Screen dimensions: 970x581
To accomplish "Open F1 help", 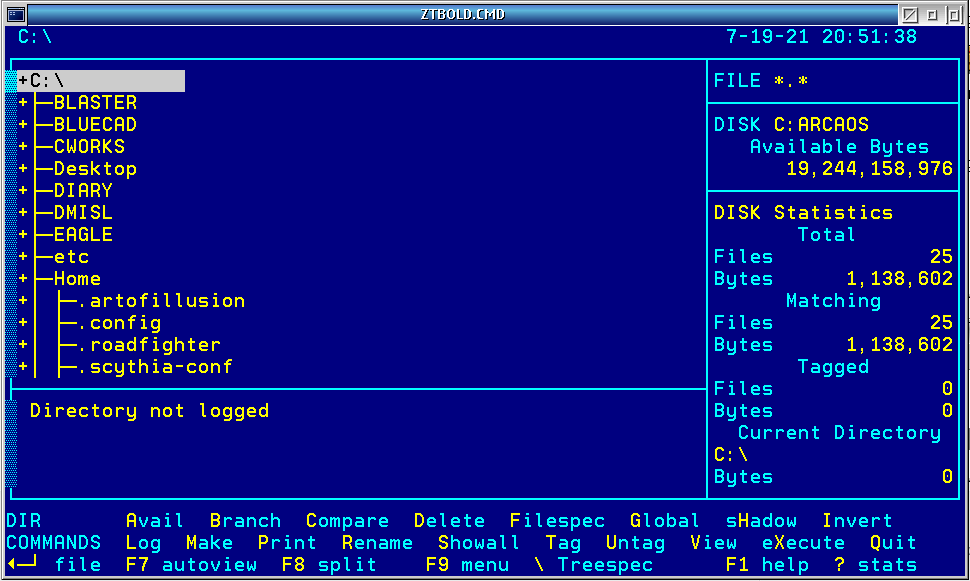I will [x=767, y=565].
